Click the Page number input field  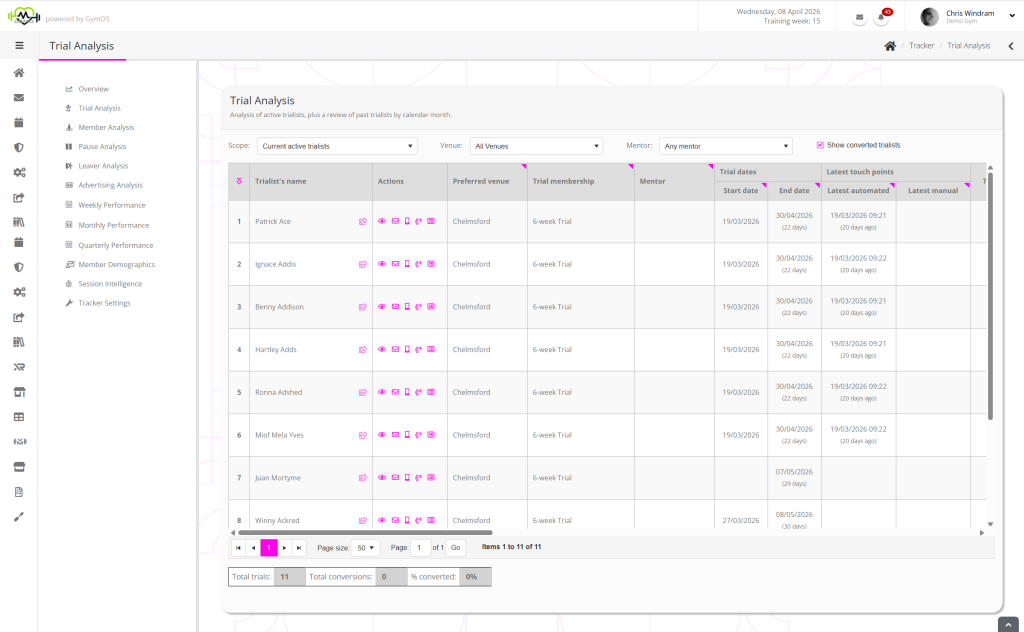[x=421, y=548]
